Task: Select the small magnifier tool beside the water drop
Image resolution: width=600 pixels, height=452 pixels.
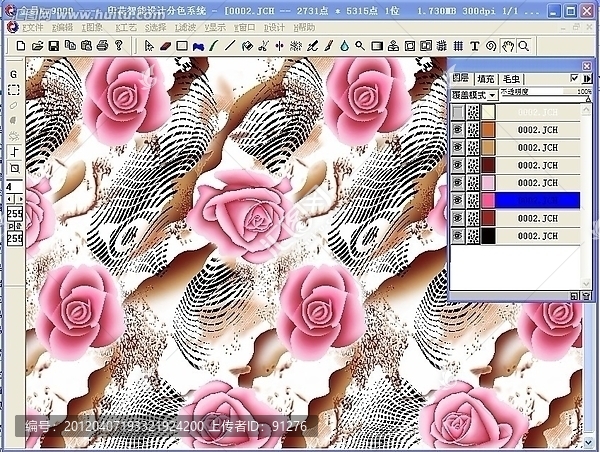Action: (x=360, y=46)
